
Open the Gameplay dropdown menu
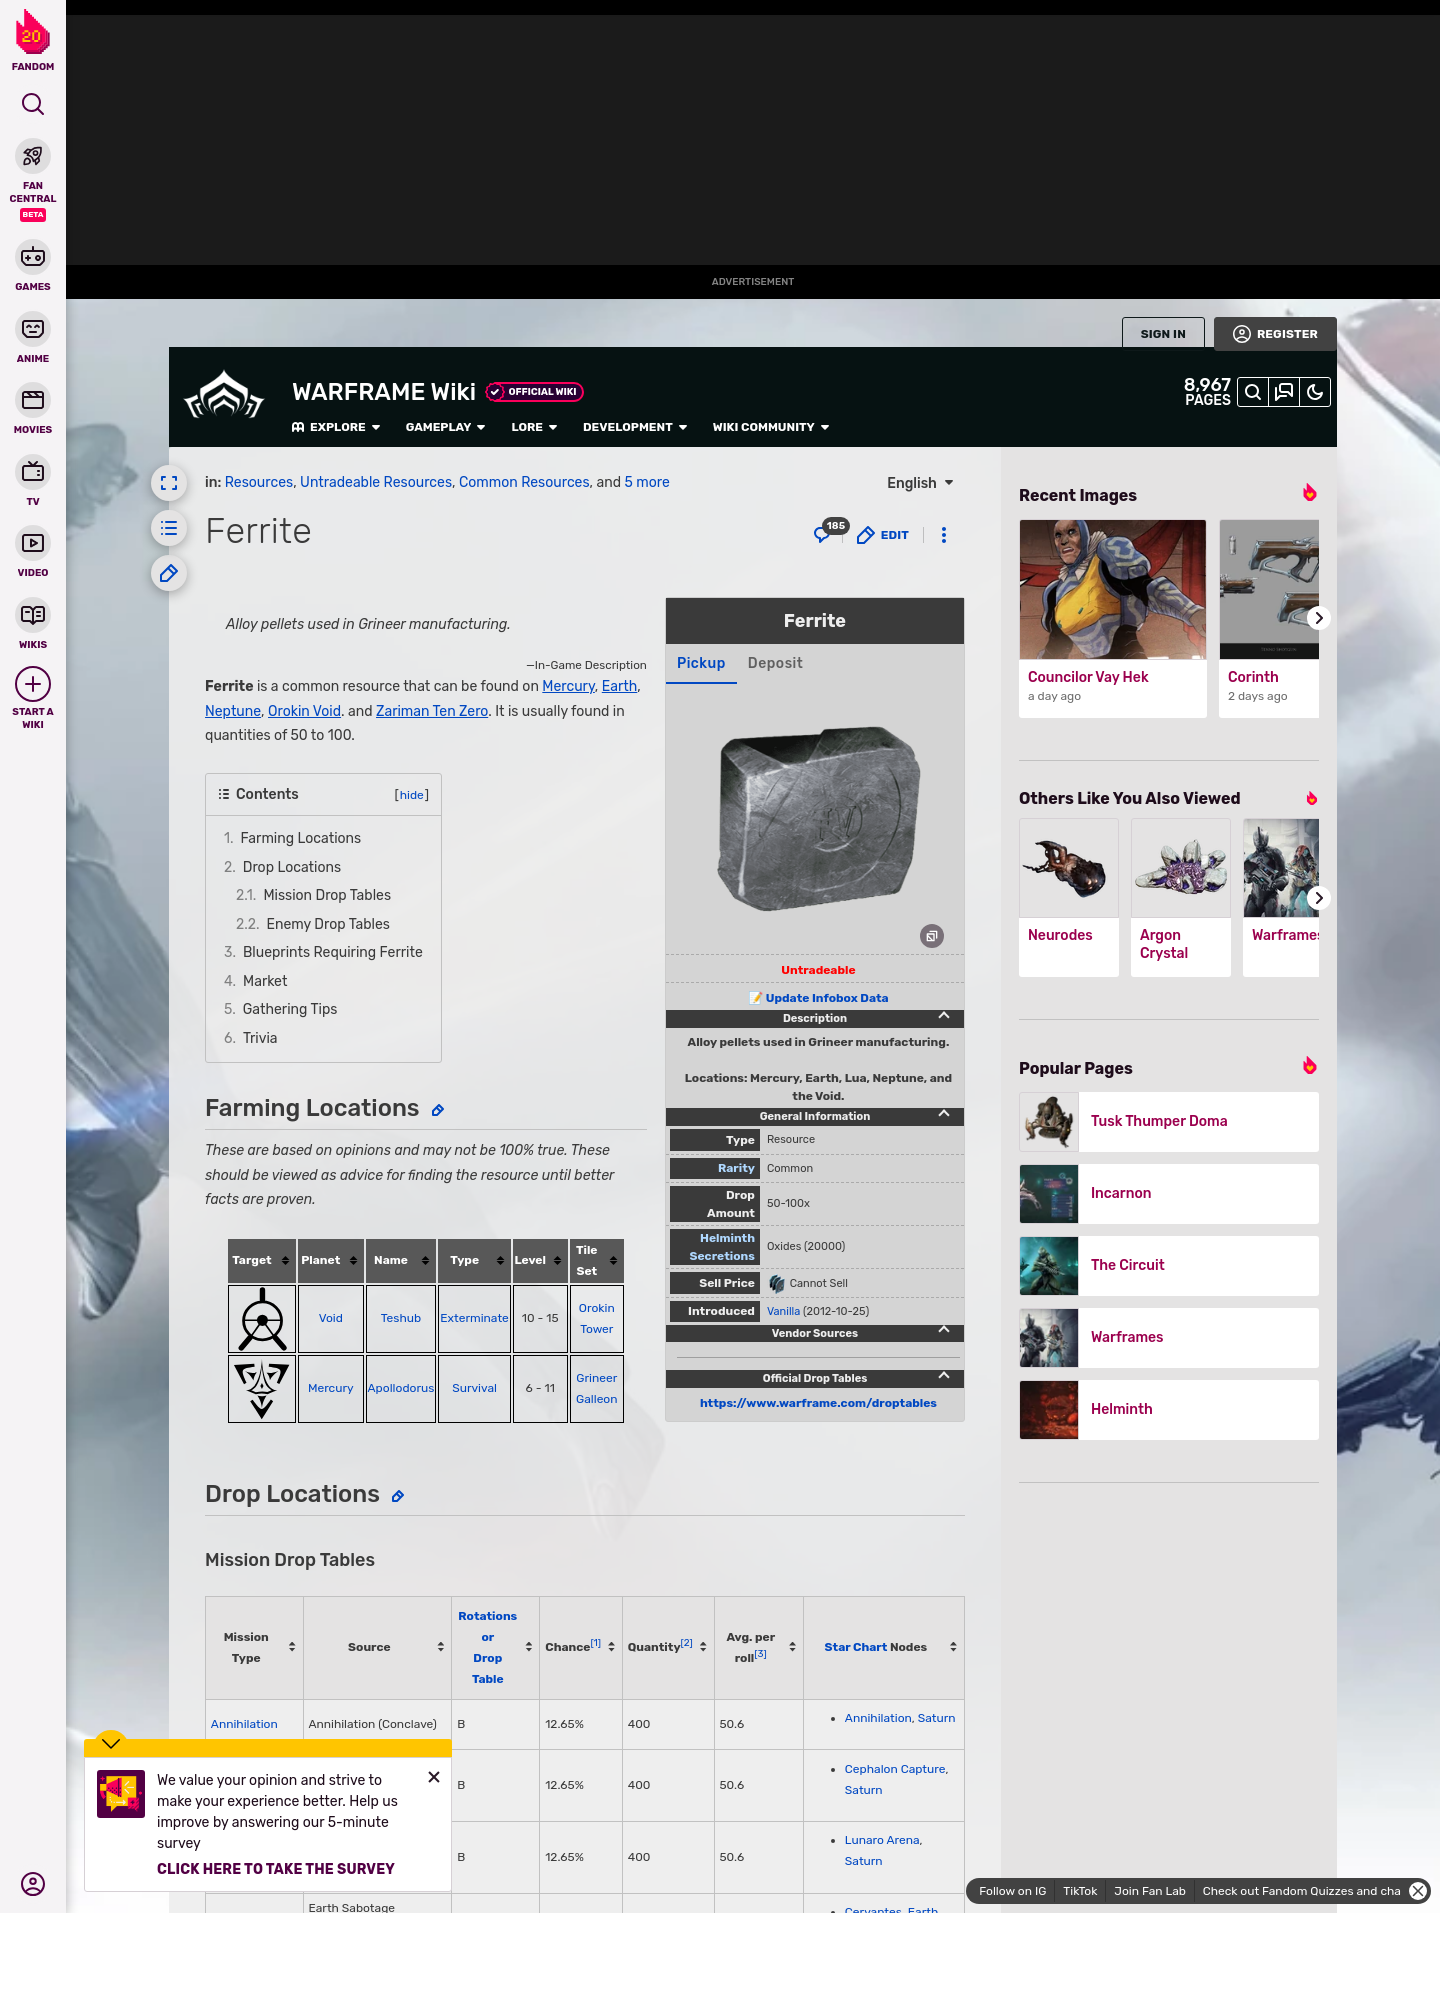pyautogui.click(x=445, y=427)
